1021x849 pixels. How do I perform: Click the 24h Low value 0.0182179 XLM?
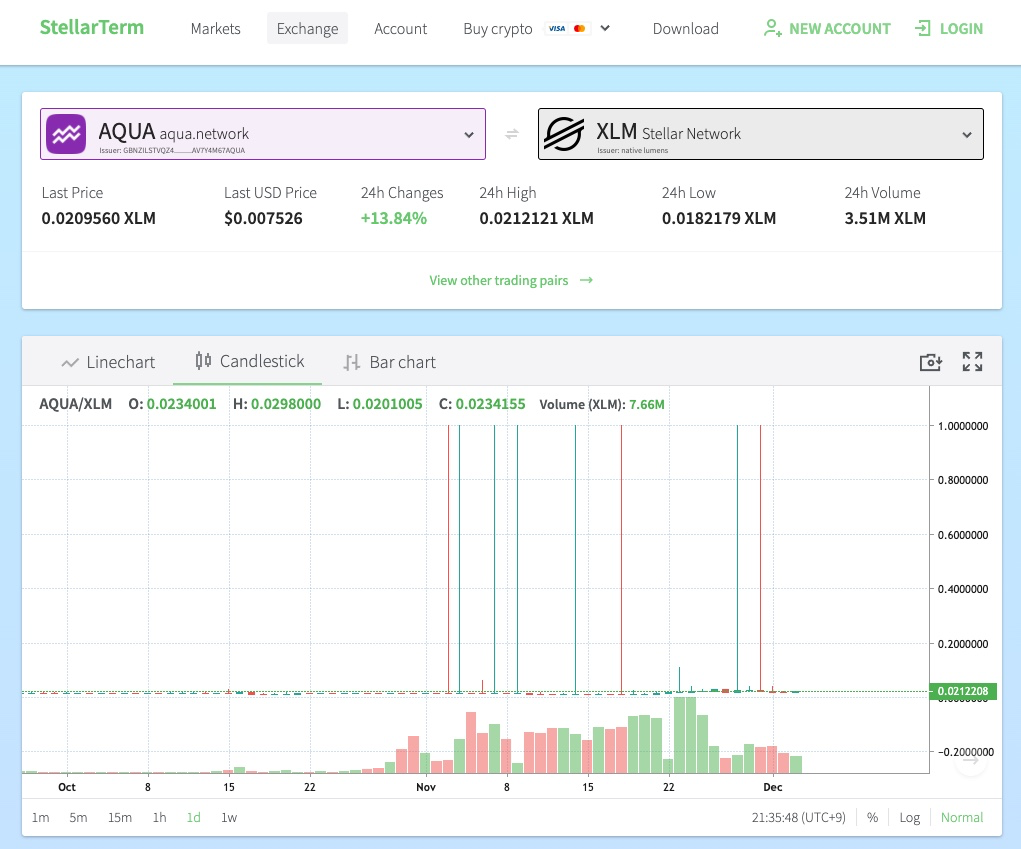tap(719, 218)
